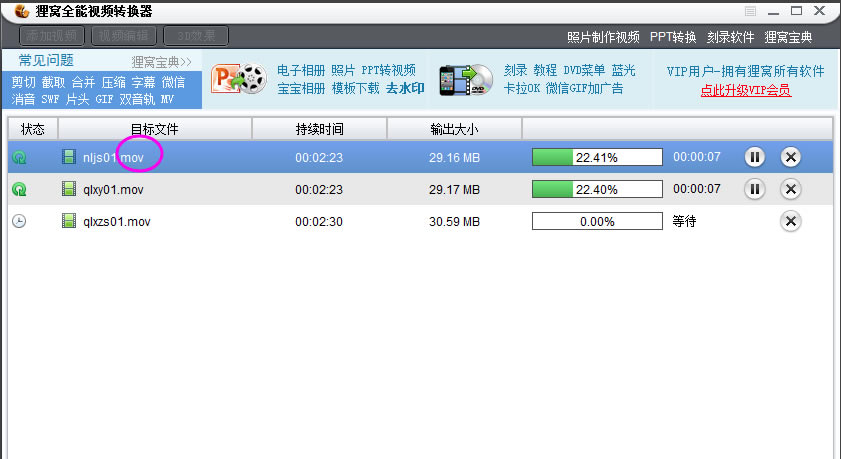Remove the waiting qlxzs01.mov task
The image size is (841, 459).
790,221
